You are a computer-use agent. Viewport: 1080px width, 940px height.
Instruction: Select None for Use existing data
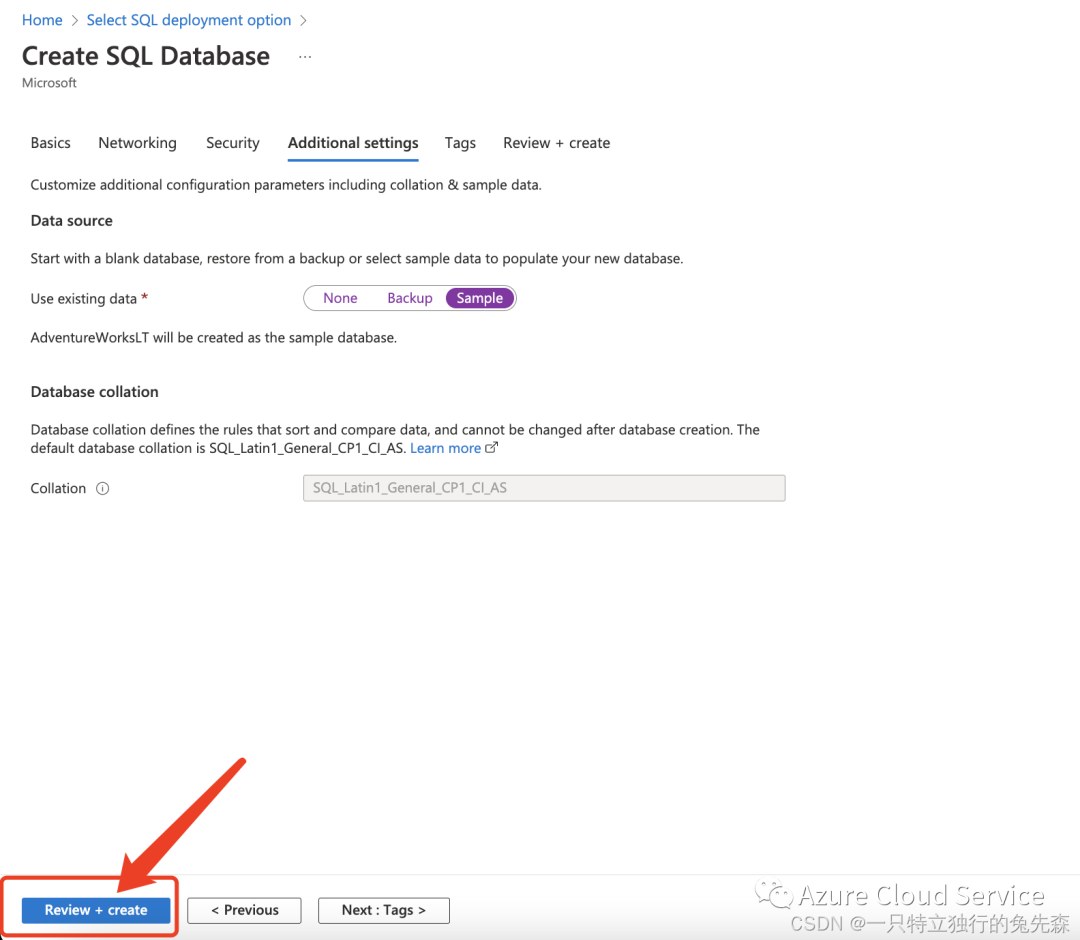(340, 298)
